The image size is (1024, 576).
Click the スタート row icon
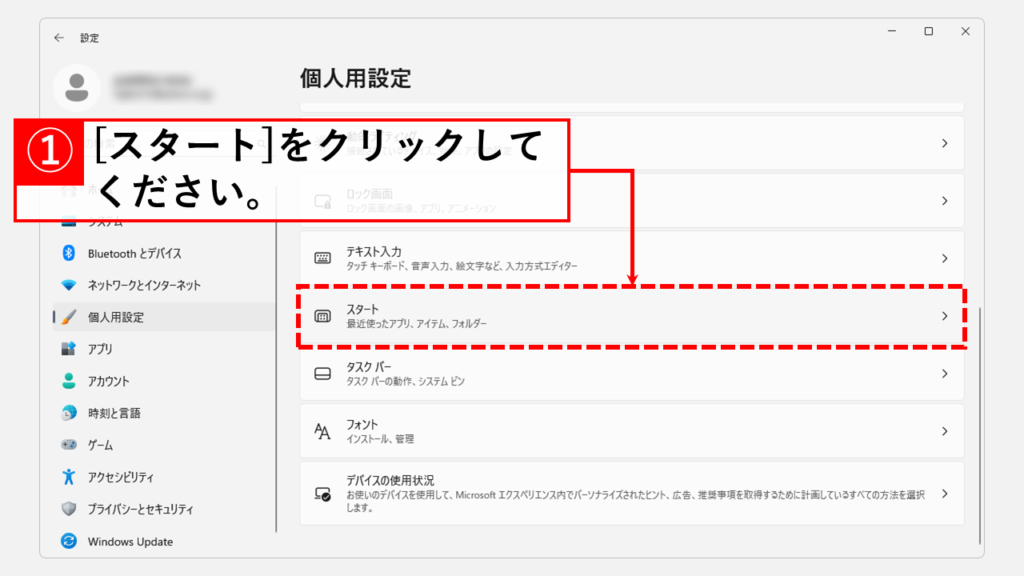pos(323,316)
